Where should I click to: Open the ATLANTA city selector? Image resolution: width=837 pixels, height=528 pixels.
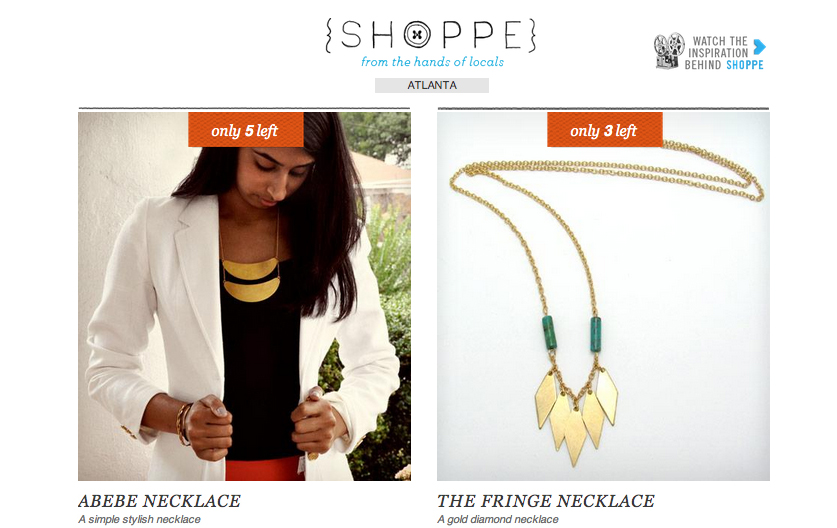[x=432, y=85]
